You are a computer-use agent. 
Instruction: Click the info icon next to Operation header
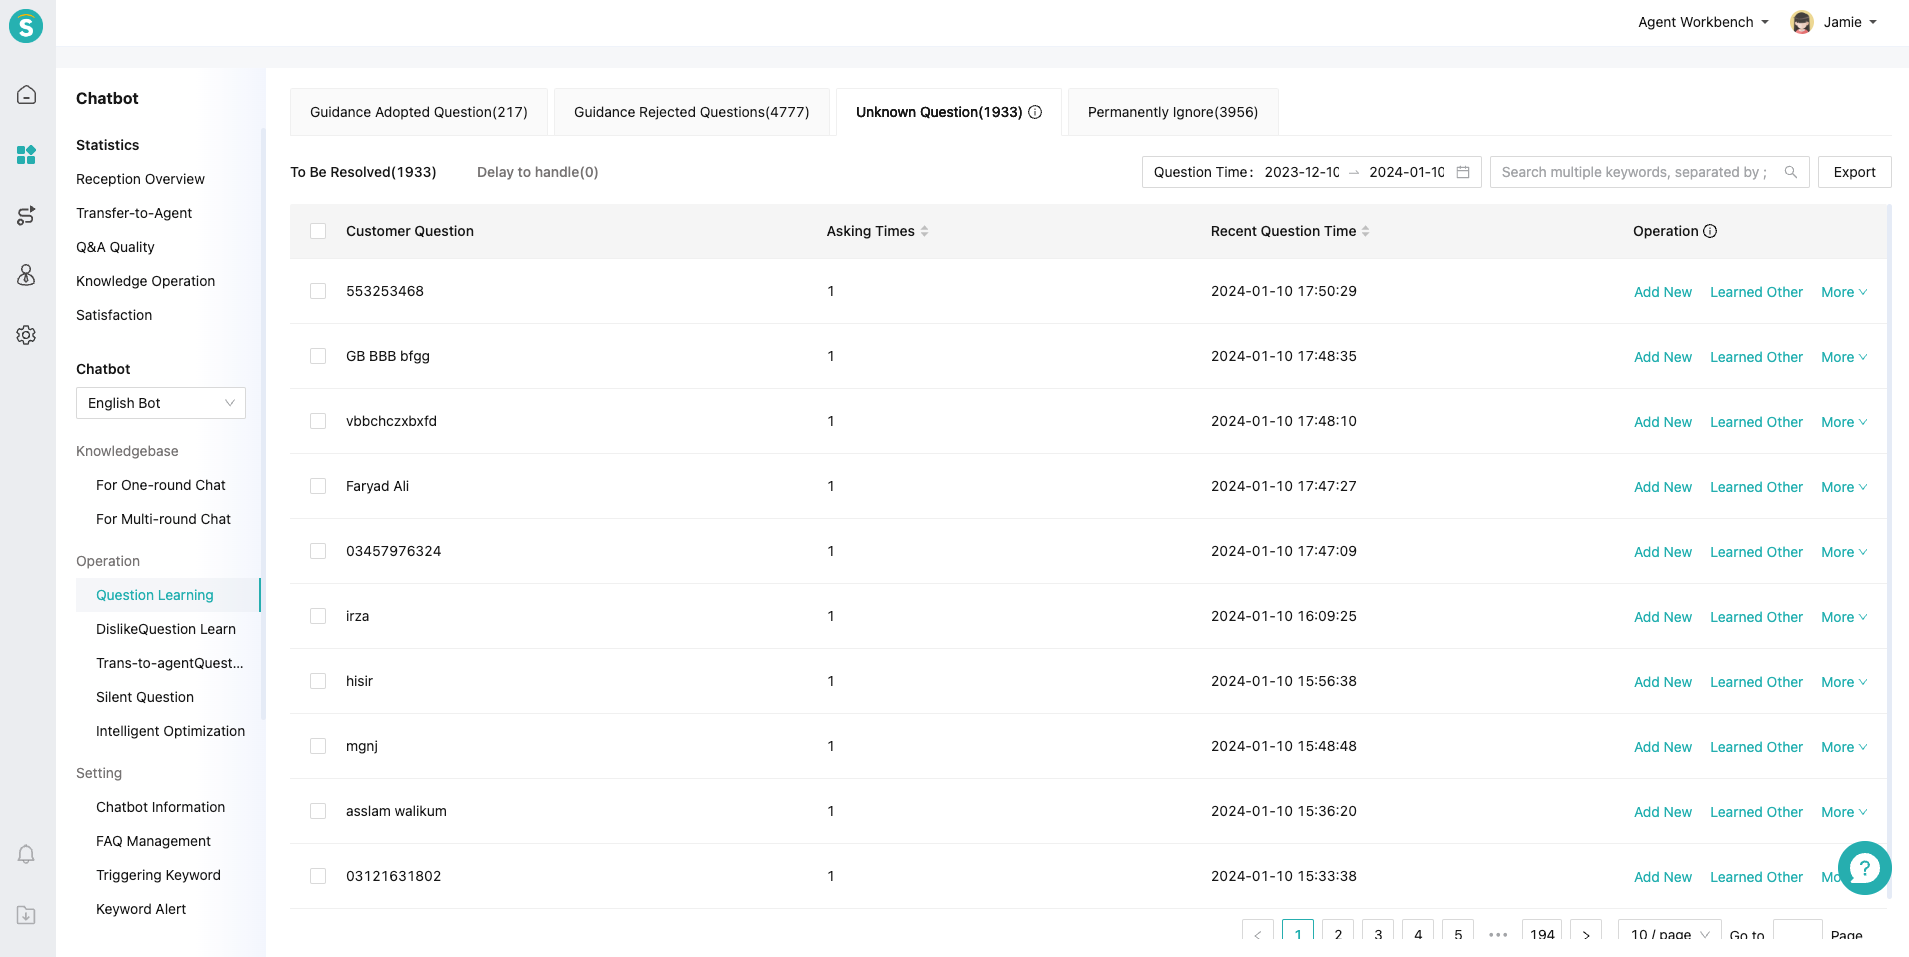point(1710,231)
